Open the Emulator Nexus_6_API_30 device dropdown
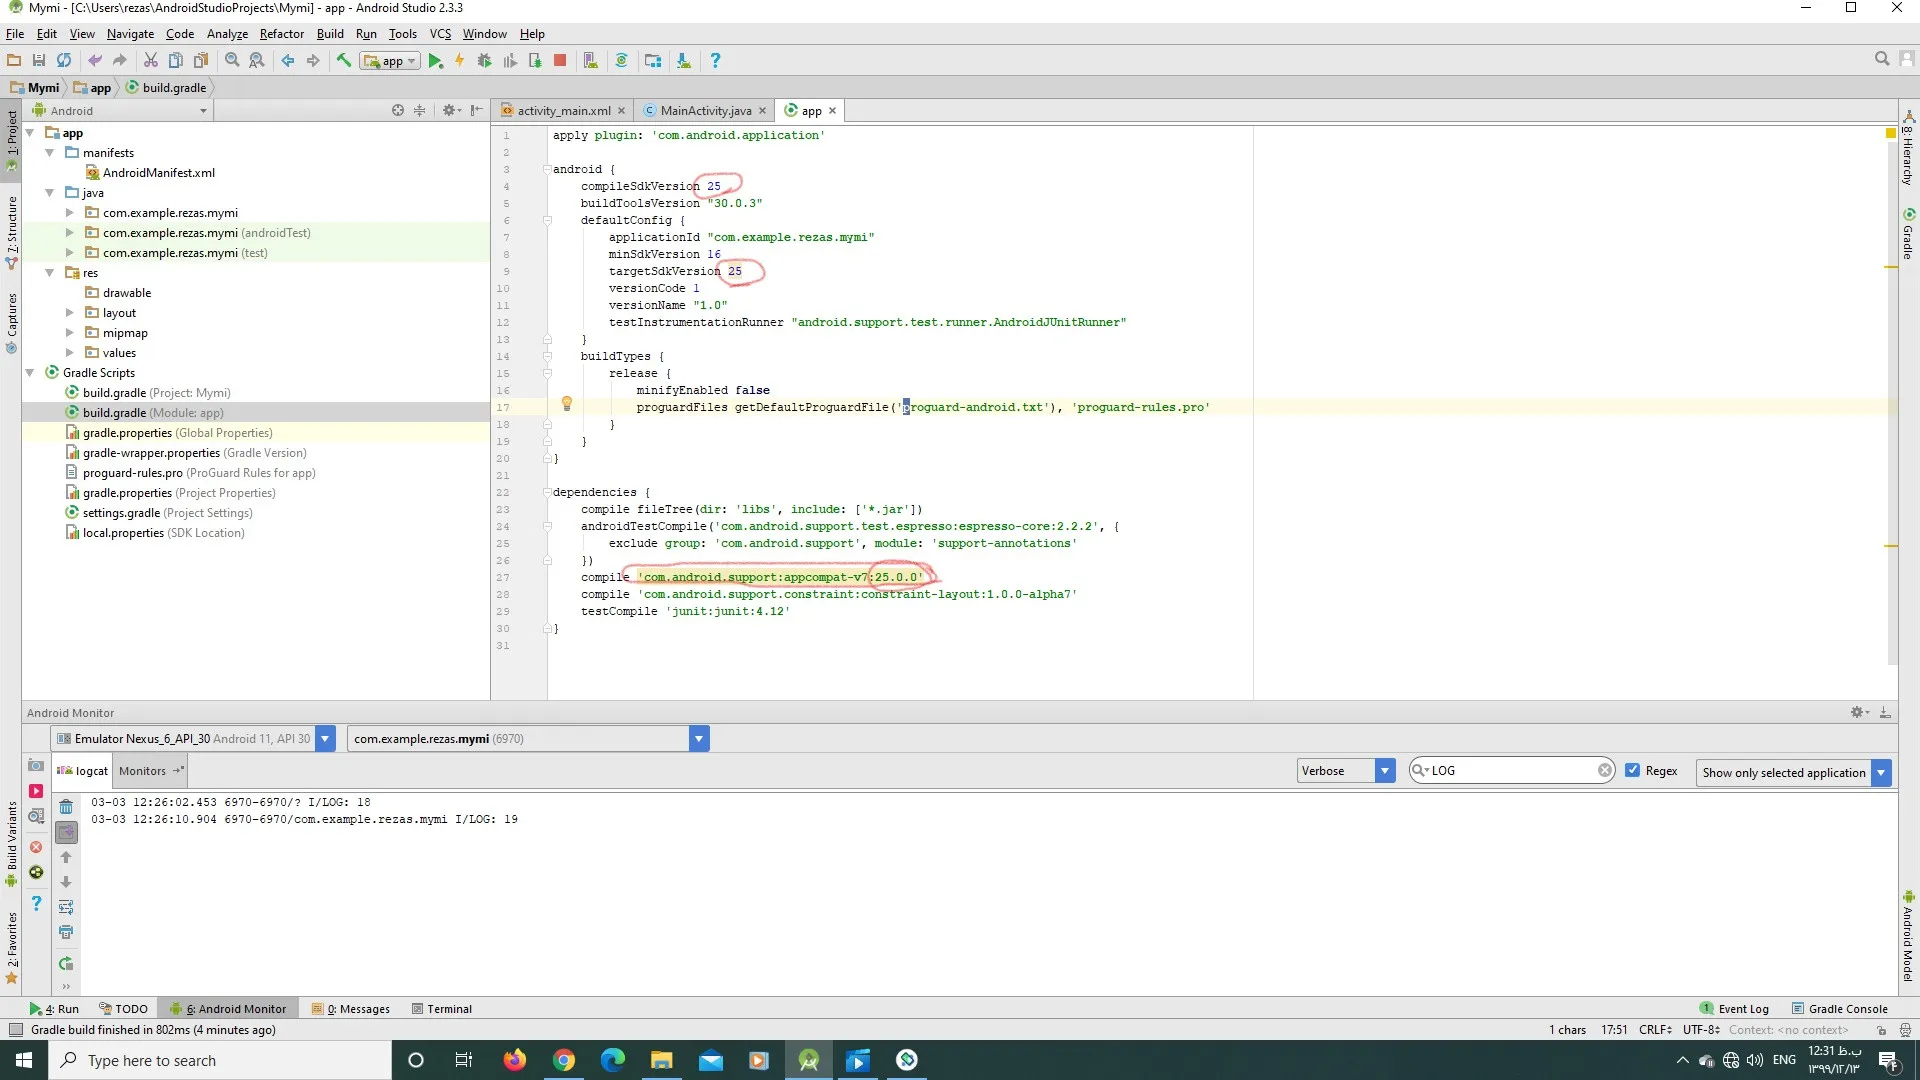The width and height of the screenshot is (1920, 1080). point(325,739)
